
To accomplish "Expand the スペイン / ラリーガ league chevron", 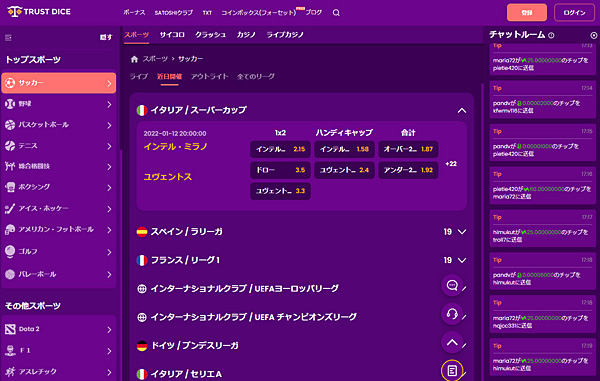I will click(x=462, y=232).
